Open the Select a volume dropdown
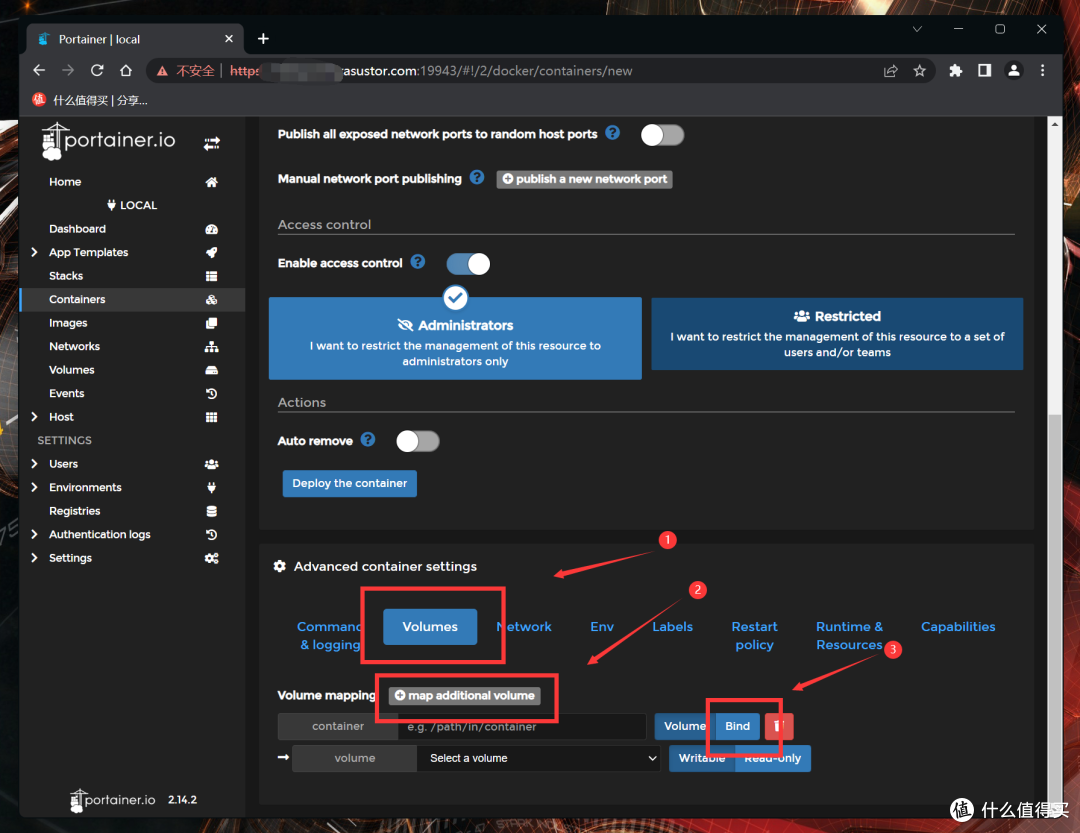 click(538, 758)
